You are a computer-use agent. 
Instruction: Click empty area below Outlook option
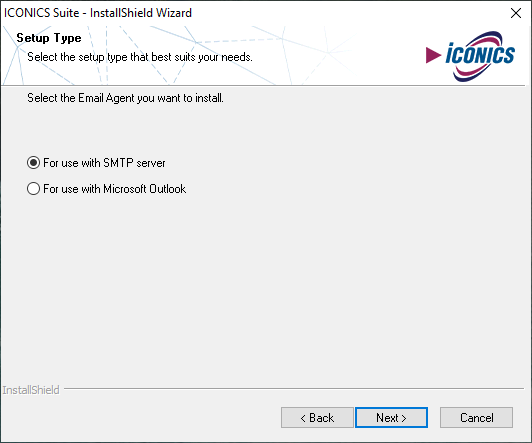[265, 288]
